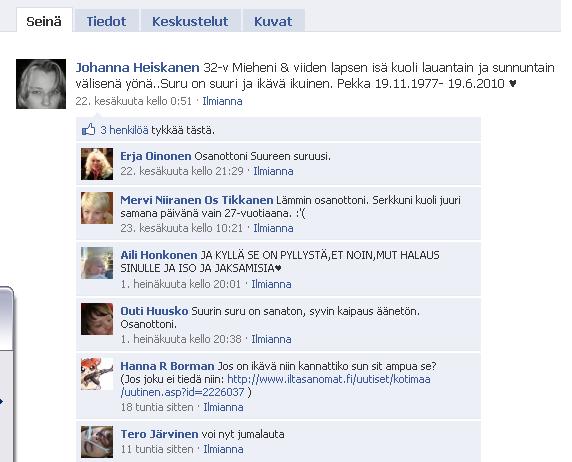Open Mervi Niiranen Os Tikkanen's avatar
Image resolution: width=572 pixels, height=462 pixels.
(x=97, y=208)
